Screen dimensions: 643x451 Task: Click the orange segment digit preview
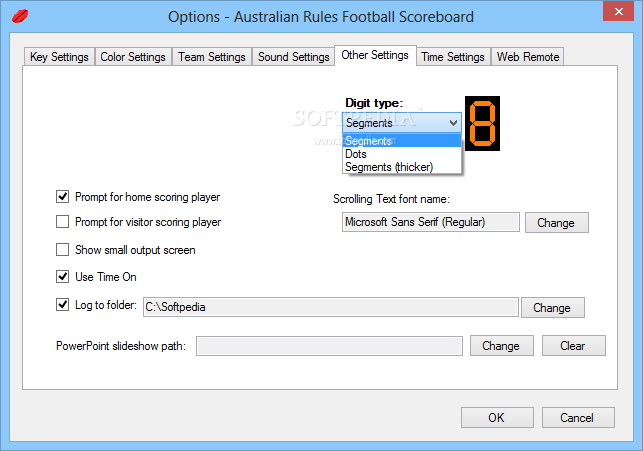[482, 123]
